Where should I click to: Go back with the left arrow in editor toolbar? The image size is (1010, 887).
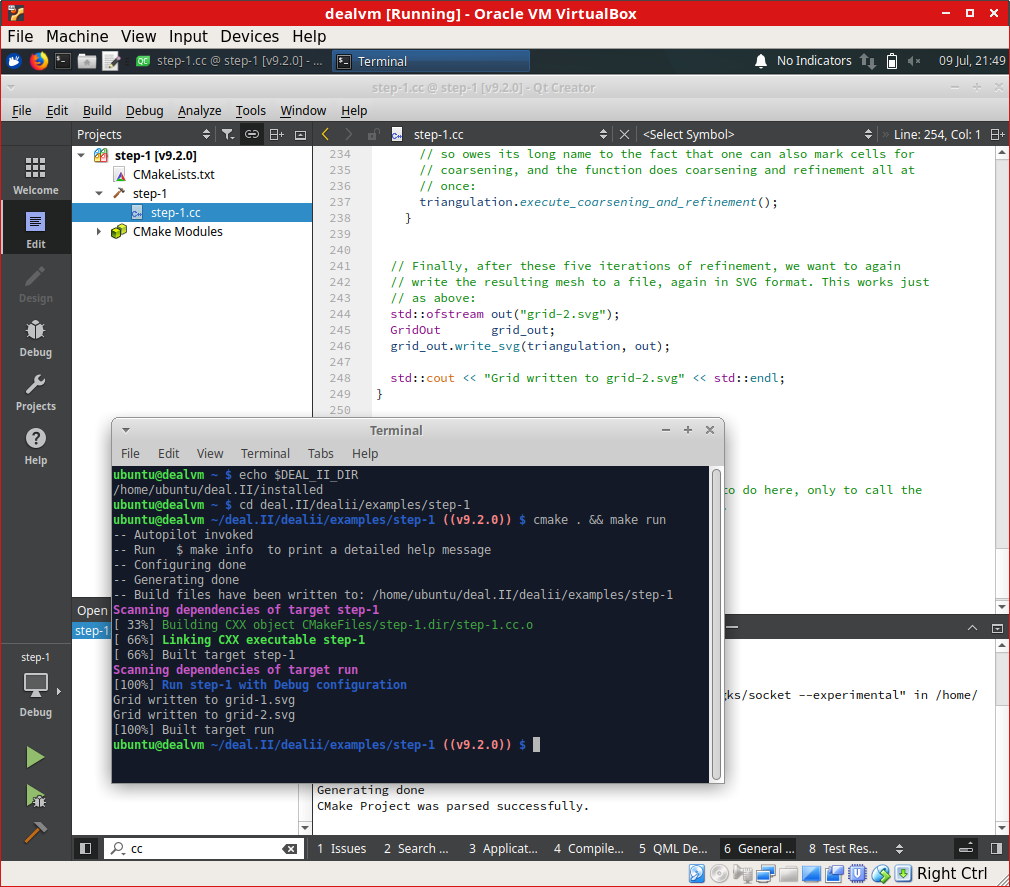(325, 134)
